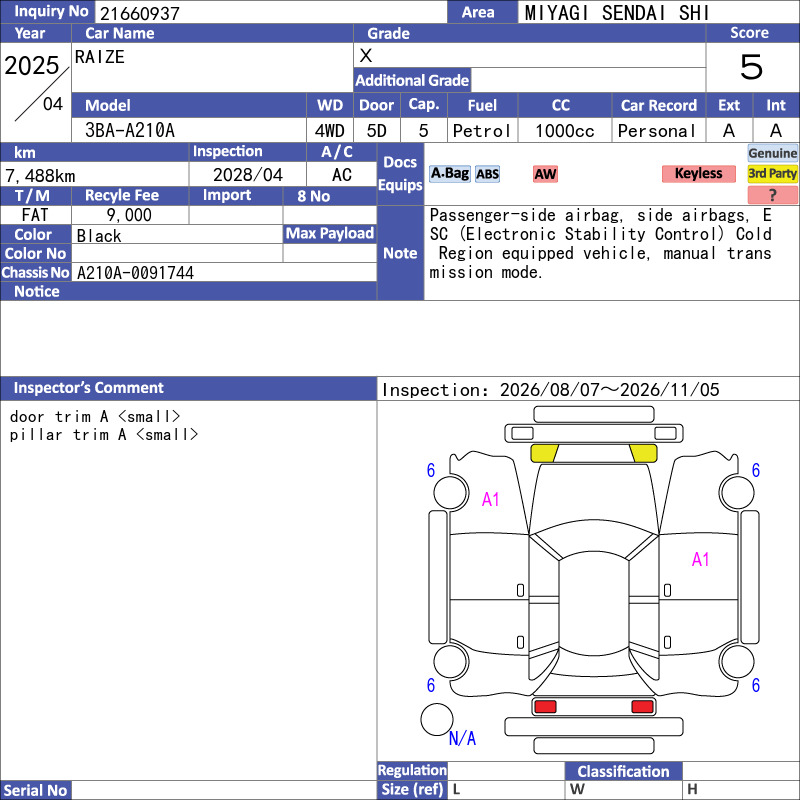
Task: Click the pink A1 mark on hood side
Action: click(490, 499)
